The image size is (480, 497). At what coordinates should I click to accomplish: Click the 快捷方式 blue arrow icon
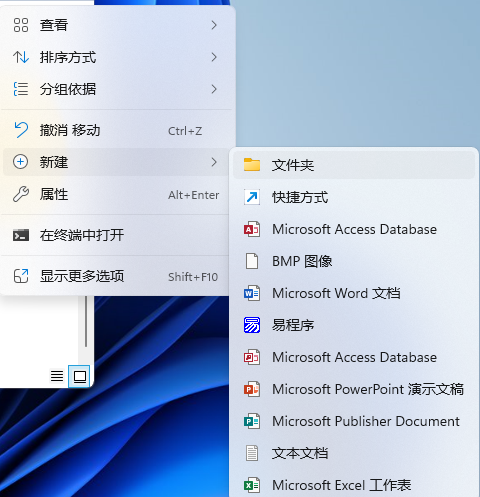[252, 197]
